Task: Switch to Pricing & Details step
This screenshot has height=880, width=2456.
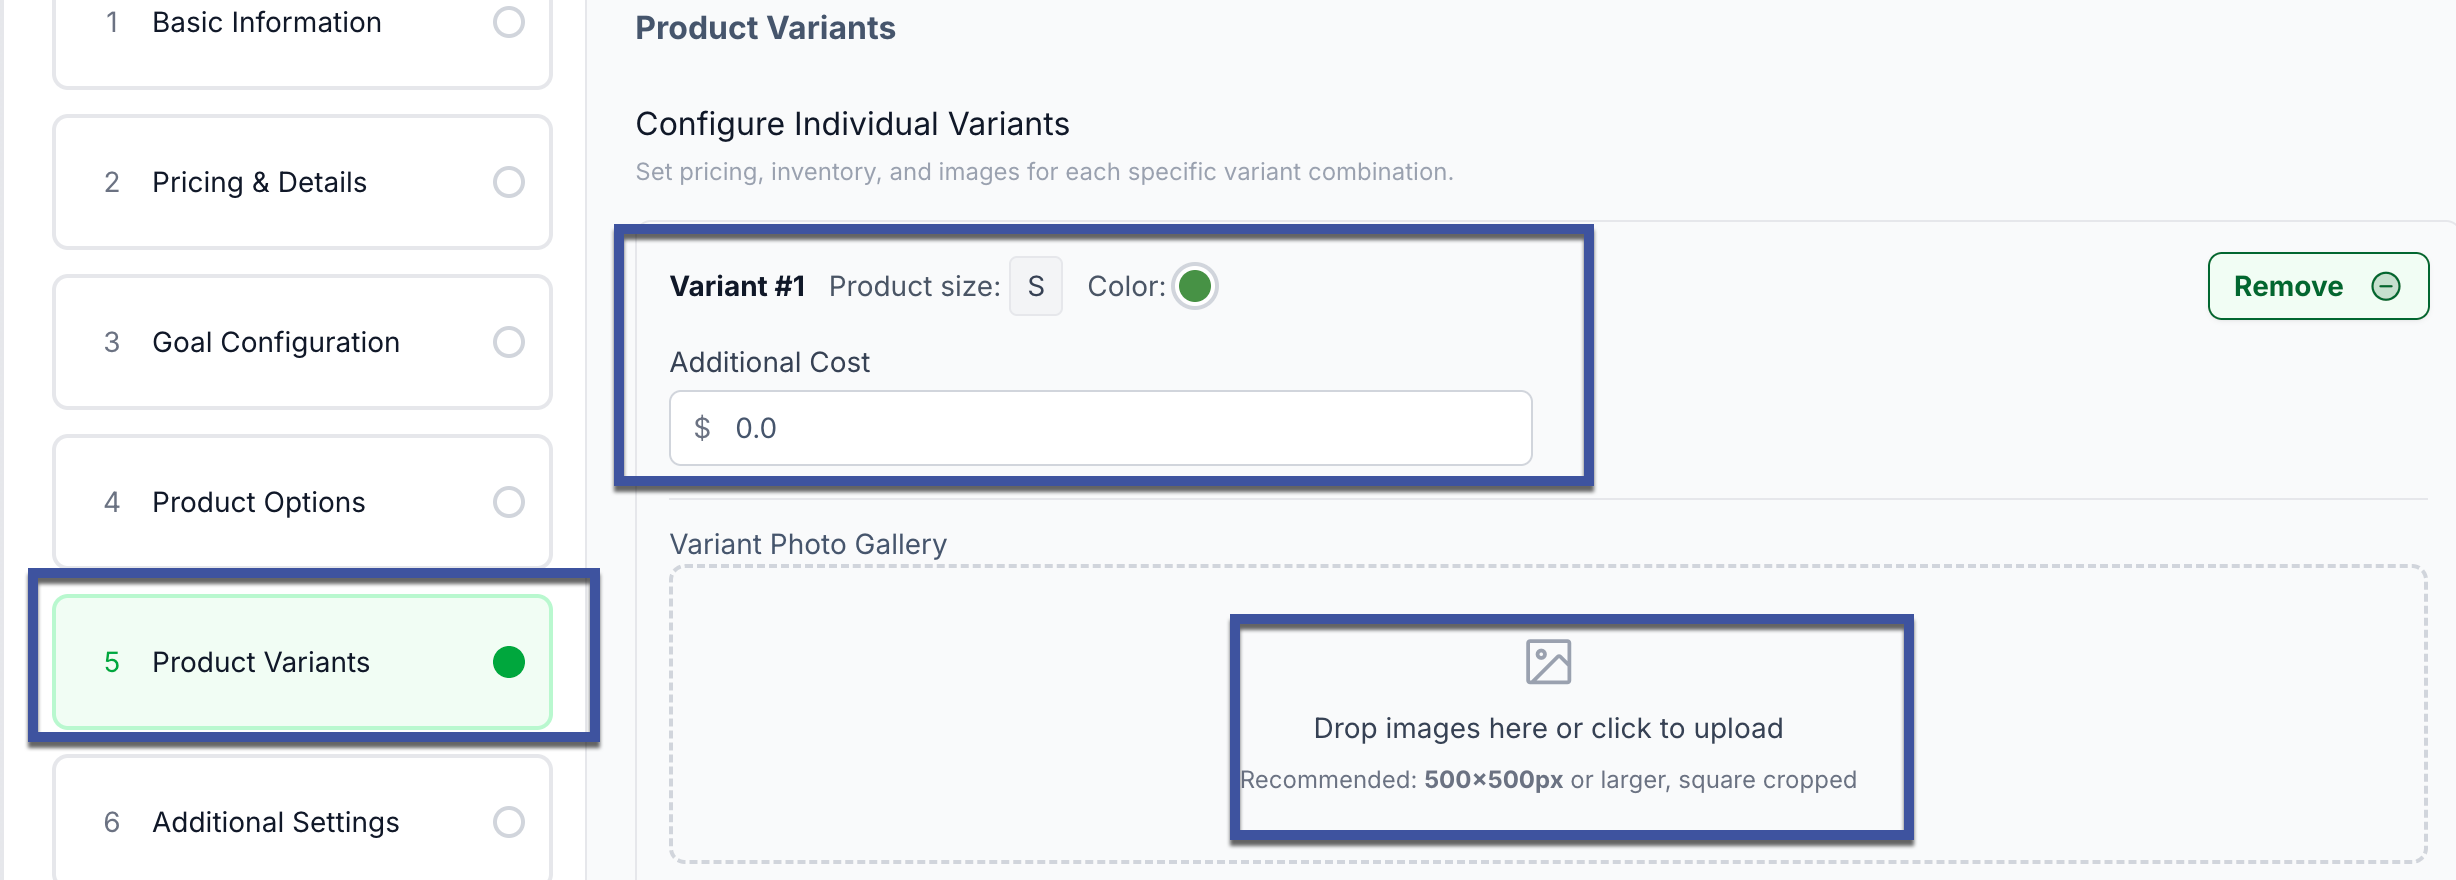Action: point(260,182)
